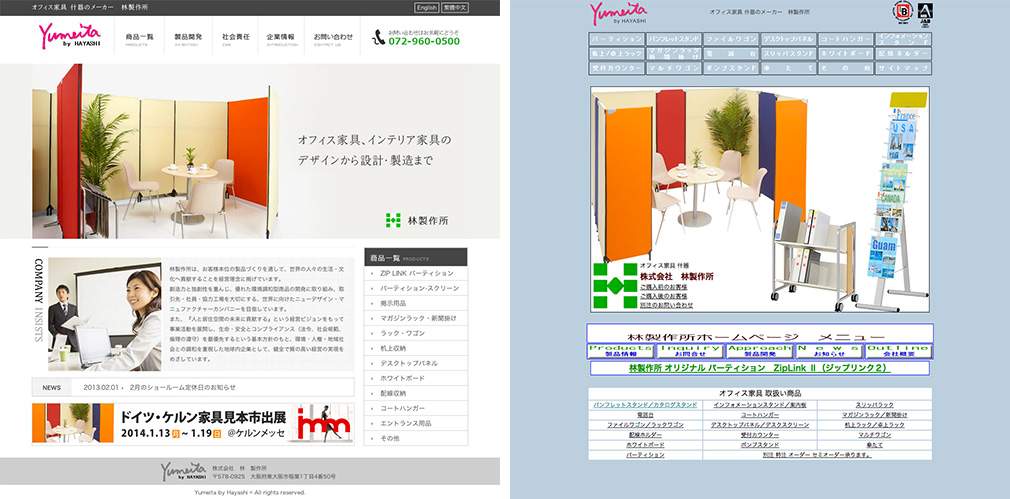This screenshot has height=499, width=1010.
Task: Click the ご購入後のお客様 link under 林製作所
Action: [x=662, y=296]
